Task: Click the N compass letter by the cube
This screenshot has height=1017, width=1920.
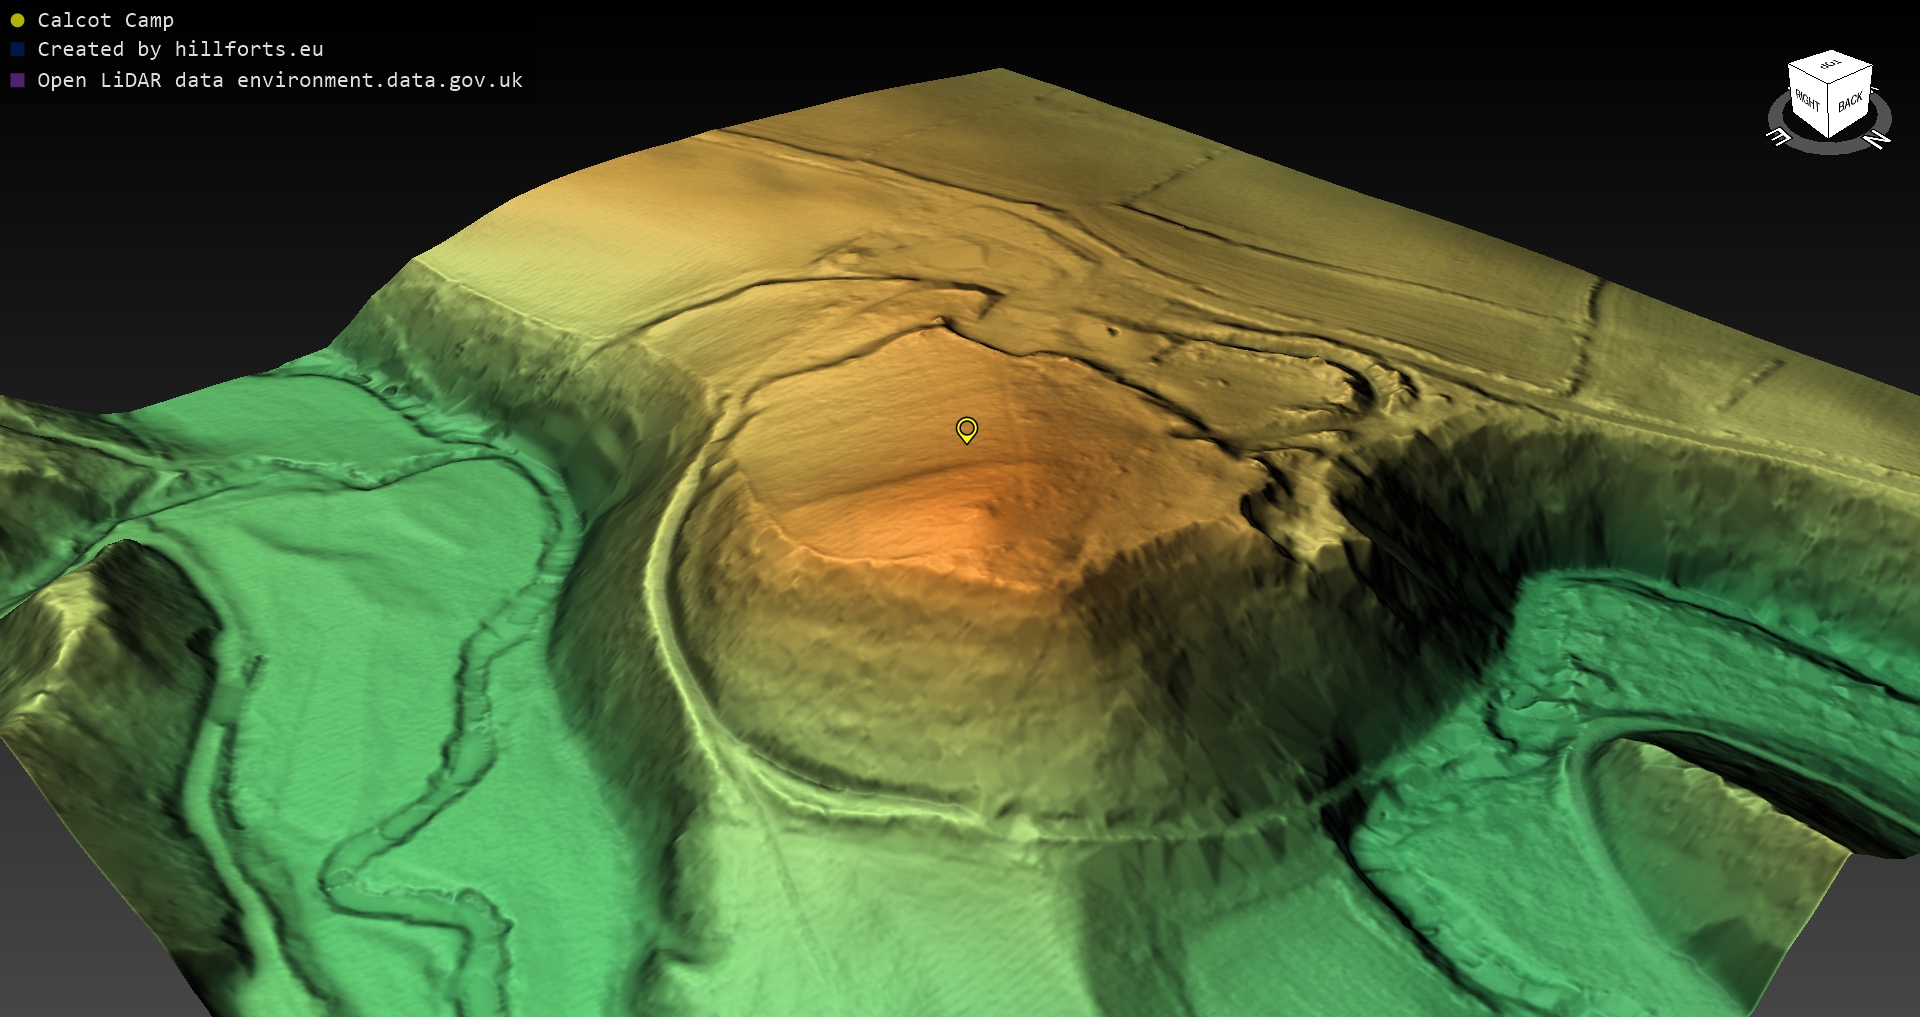Action: 1877,140
